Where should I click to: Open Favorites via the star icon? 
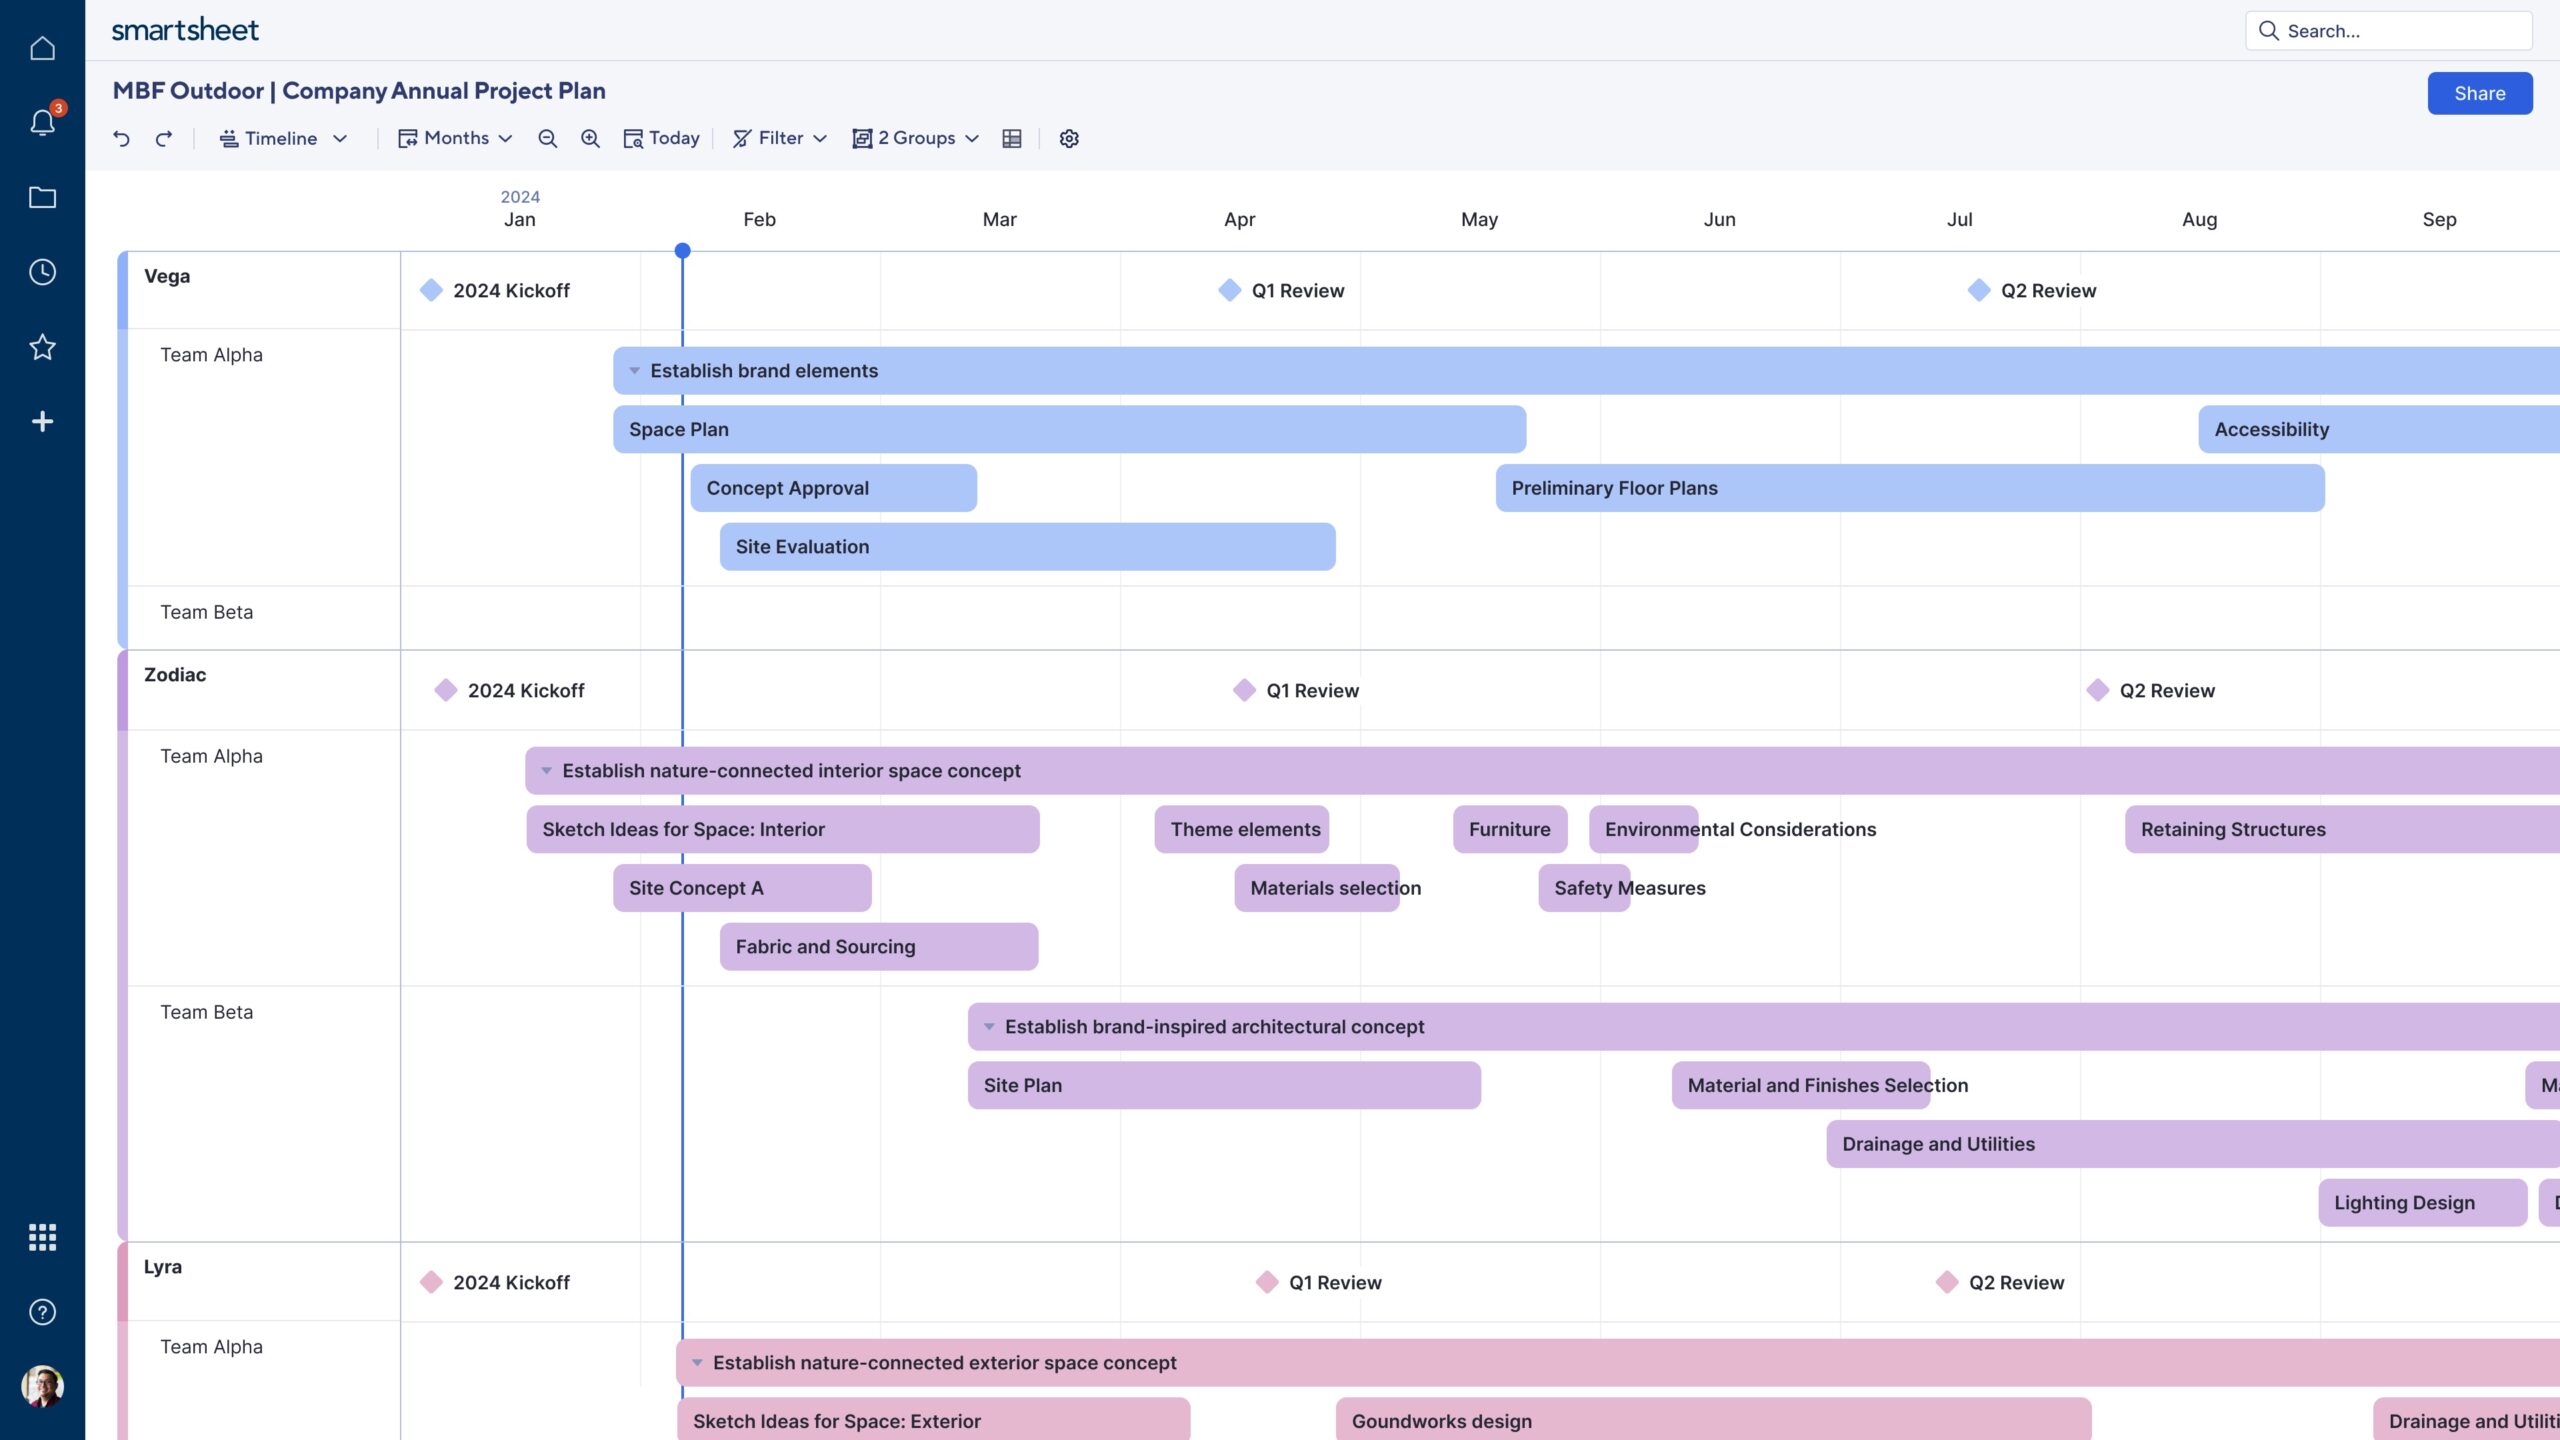43,347
